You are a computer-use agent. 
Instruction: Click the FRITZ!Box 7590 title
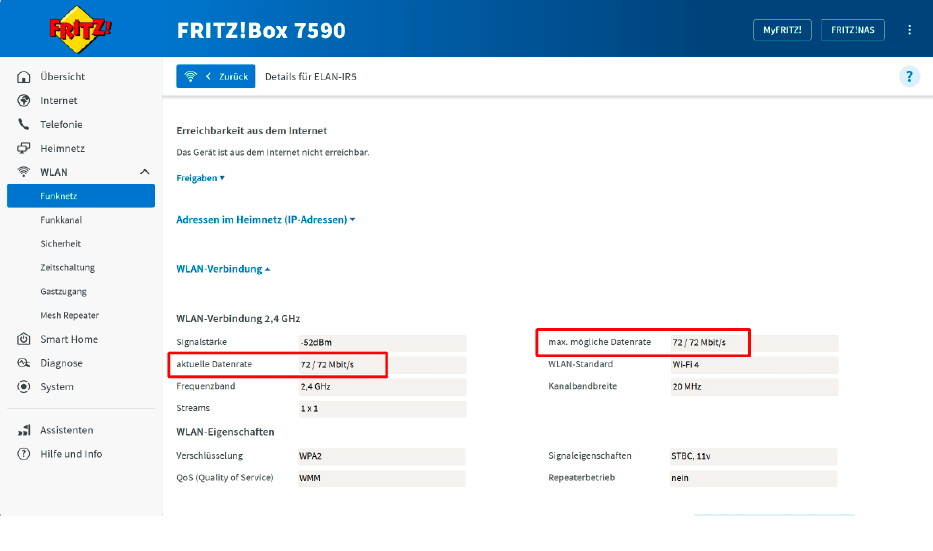point(261,30)
